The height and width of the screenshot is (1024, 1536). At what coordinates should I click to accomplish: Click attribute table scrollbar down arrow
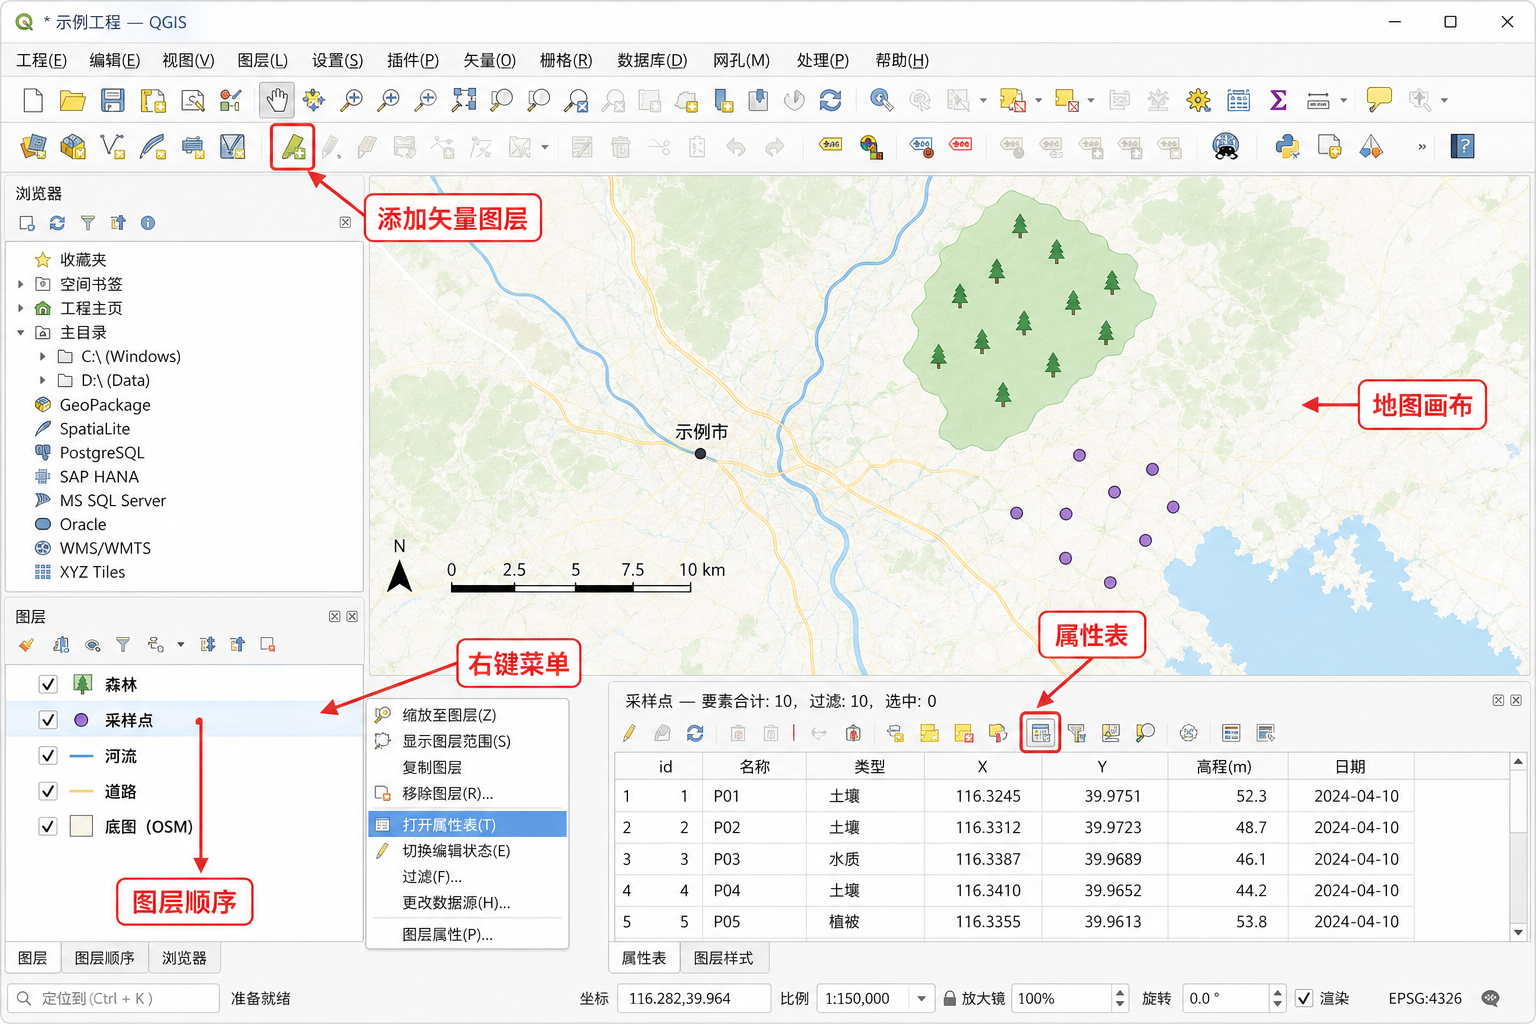(x=1518, y=932)
